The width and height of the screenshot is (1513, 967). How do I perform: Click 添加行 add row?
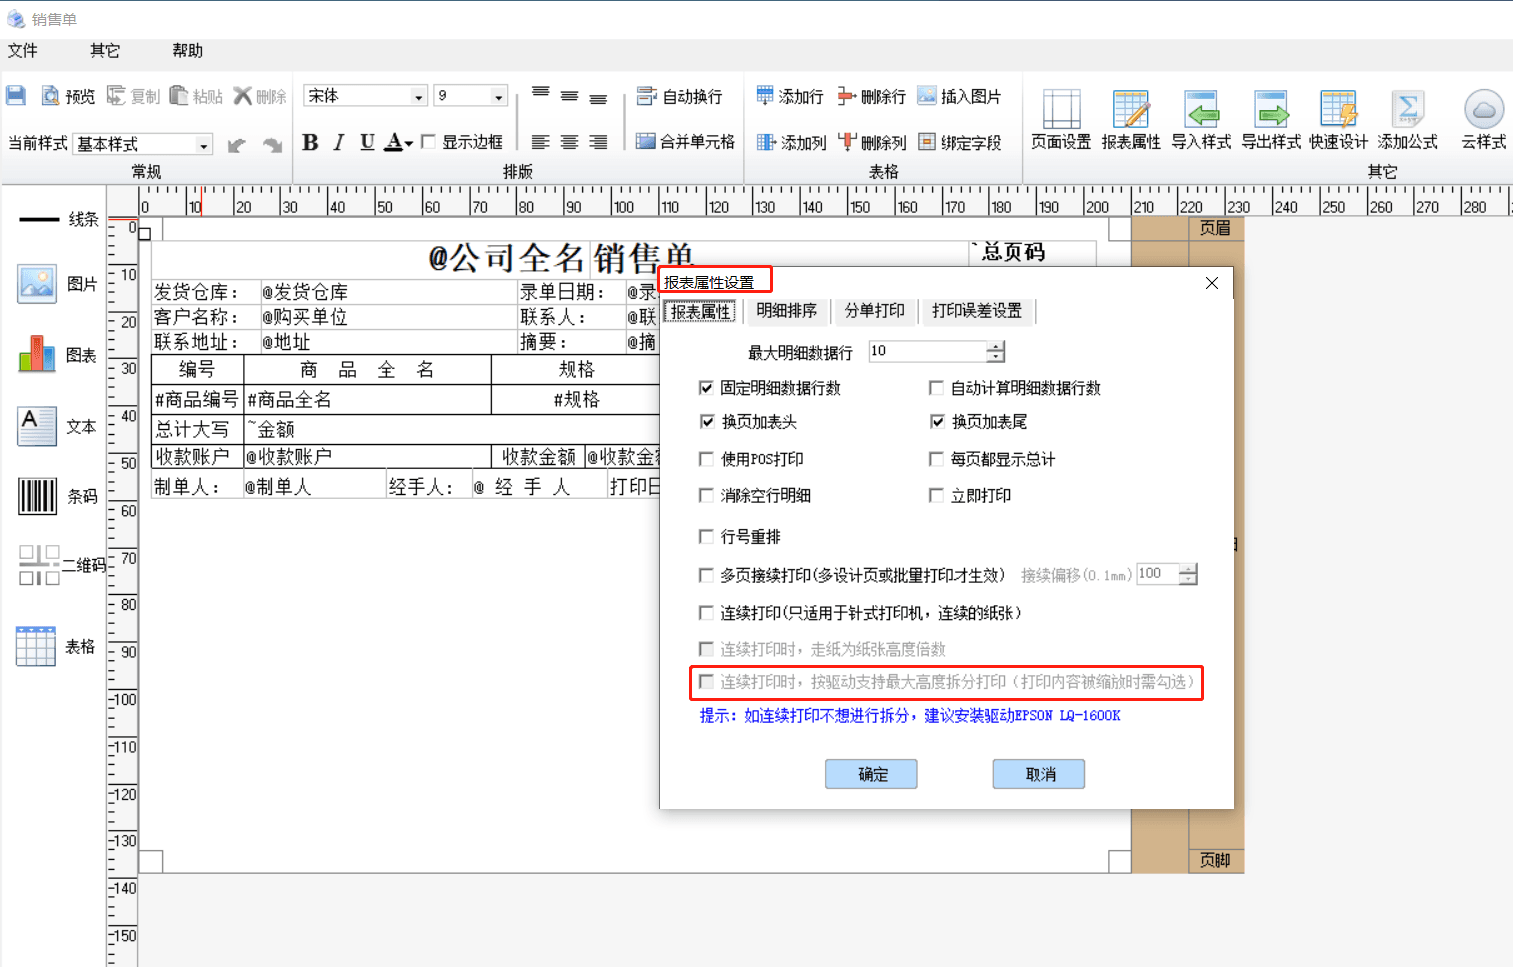pyautogui.click(x=789, y=96)
